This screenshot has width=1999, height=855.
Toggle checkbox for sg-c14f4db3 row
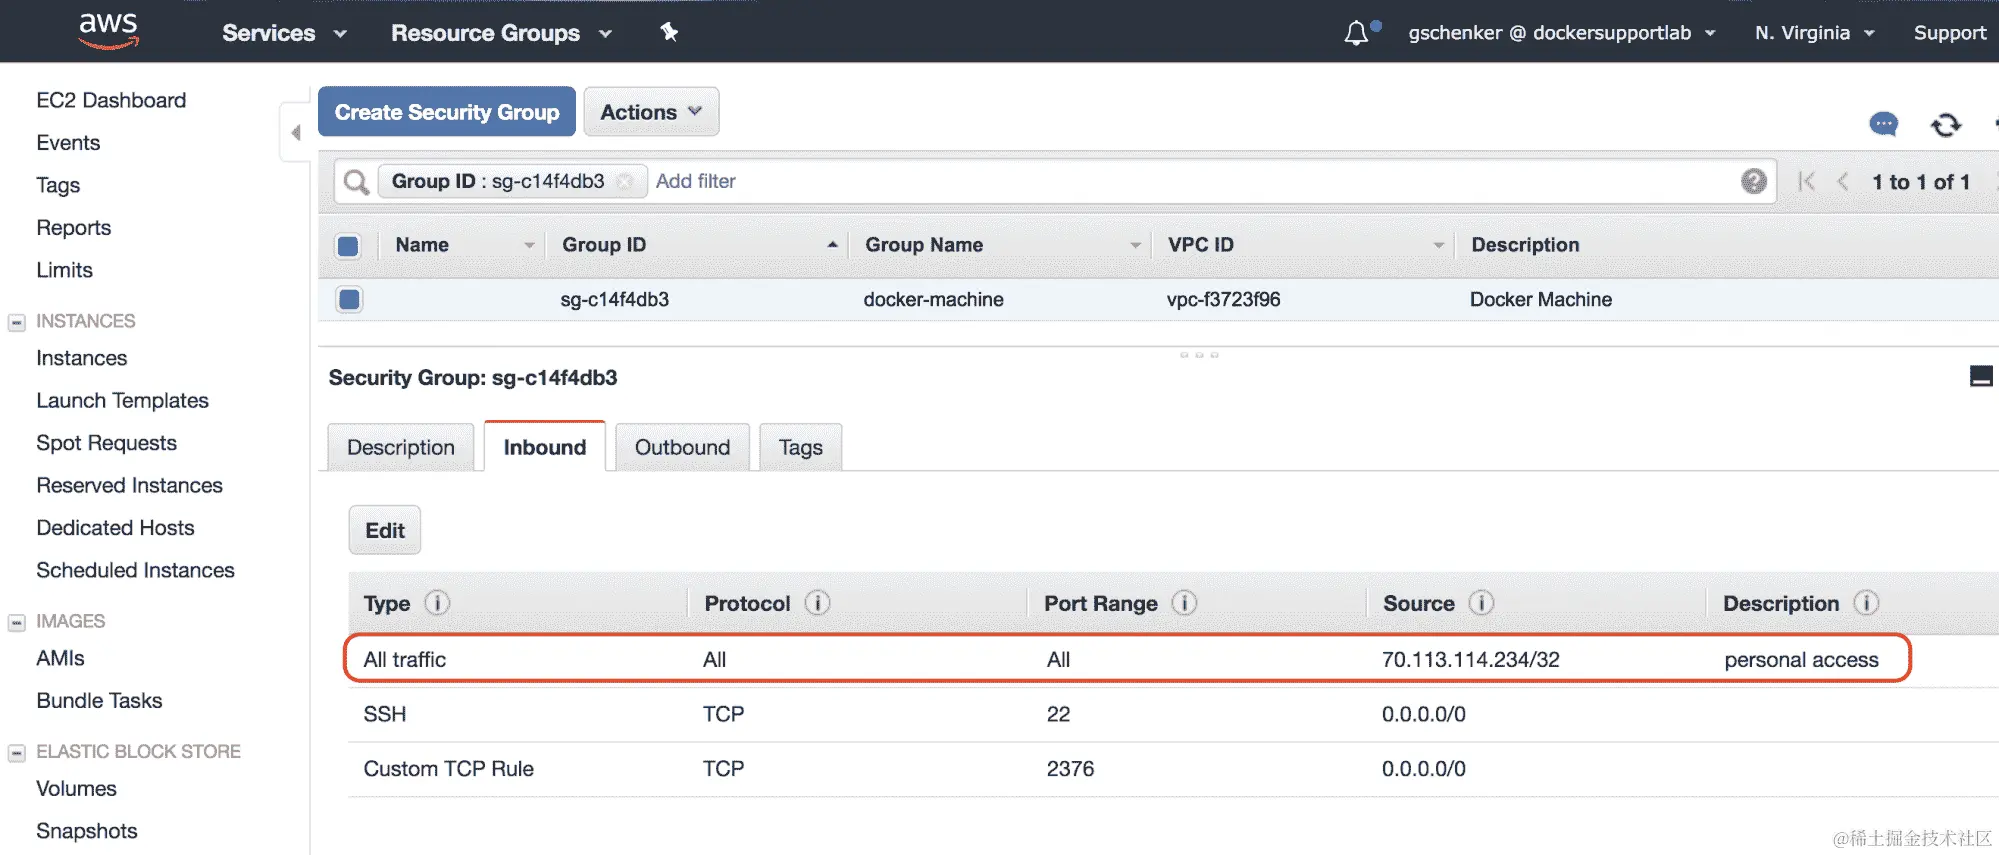coord(349,299)
